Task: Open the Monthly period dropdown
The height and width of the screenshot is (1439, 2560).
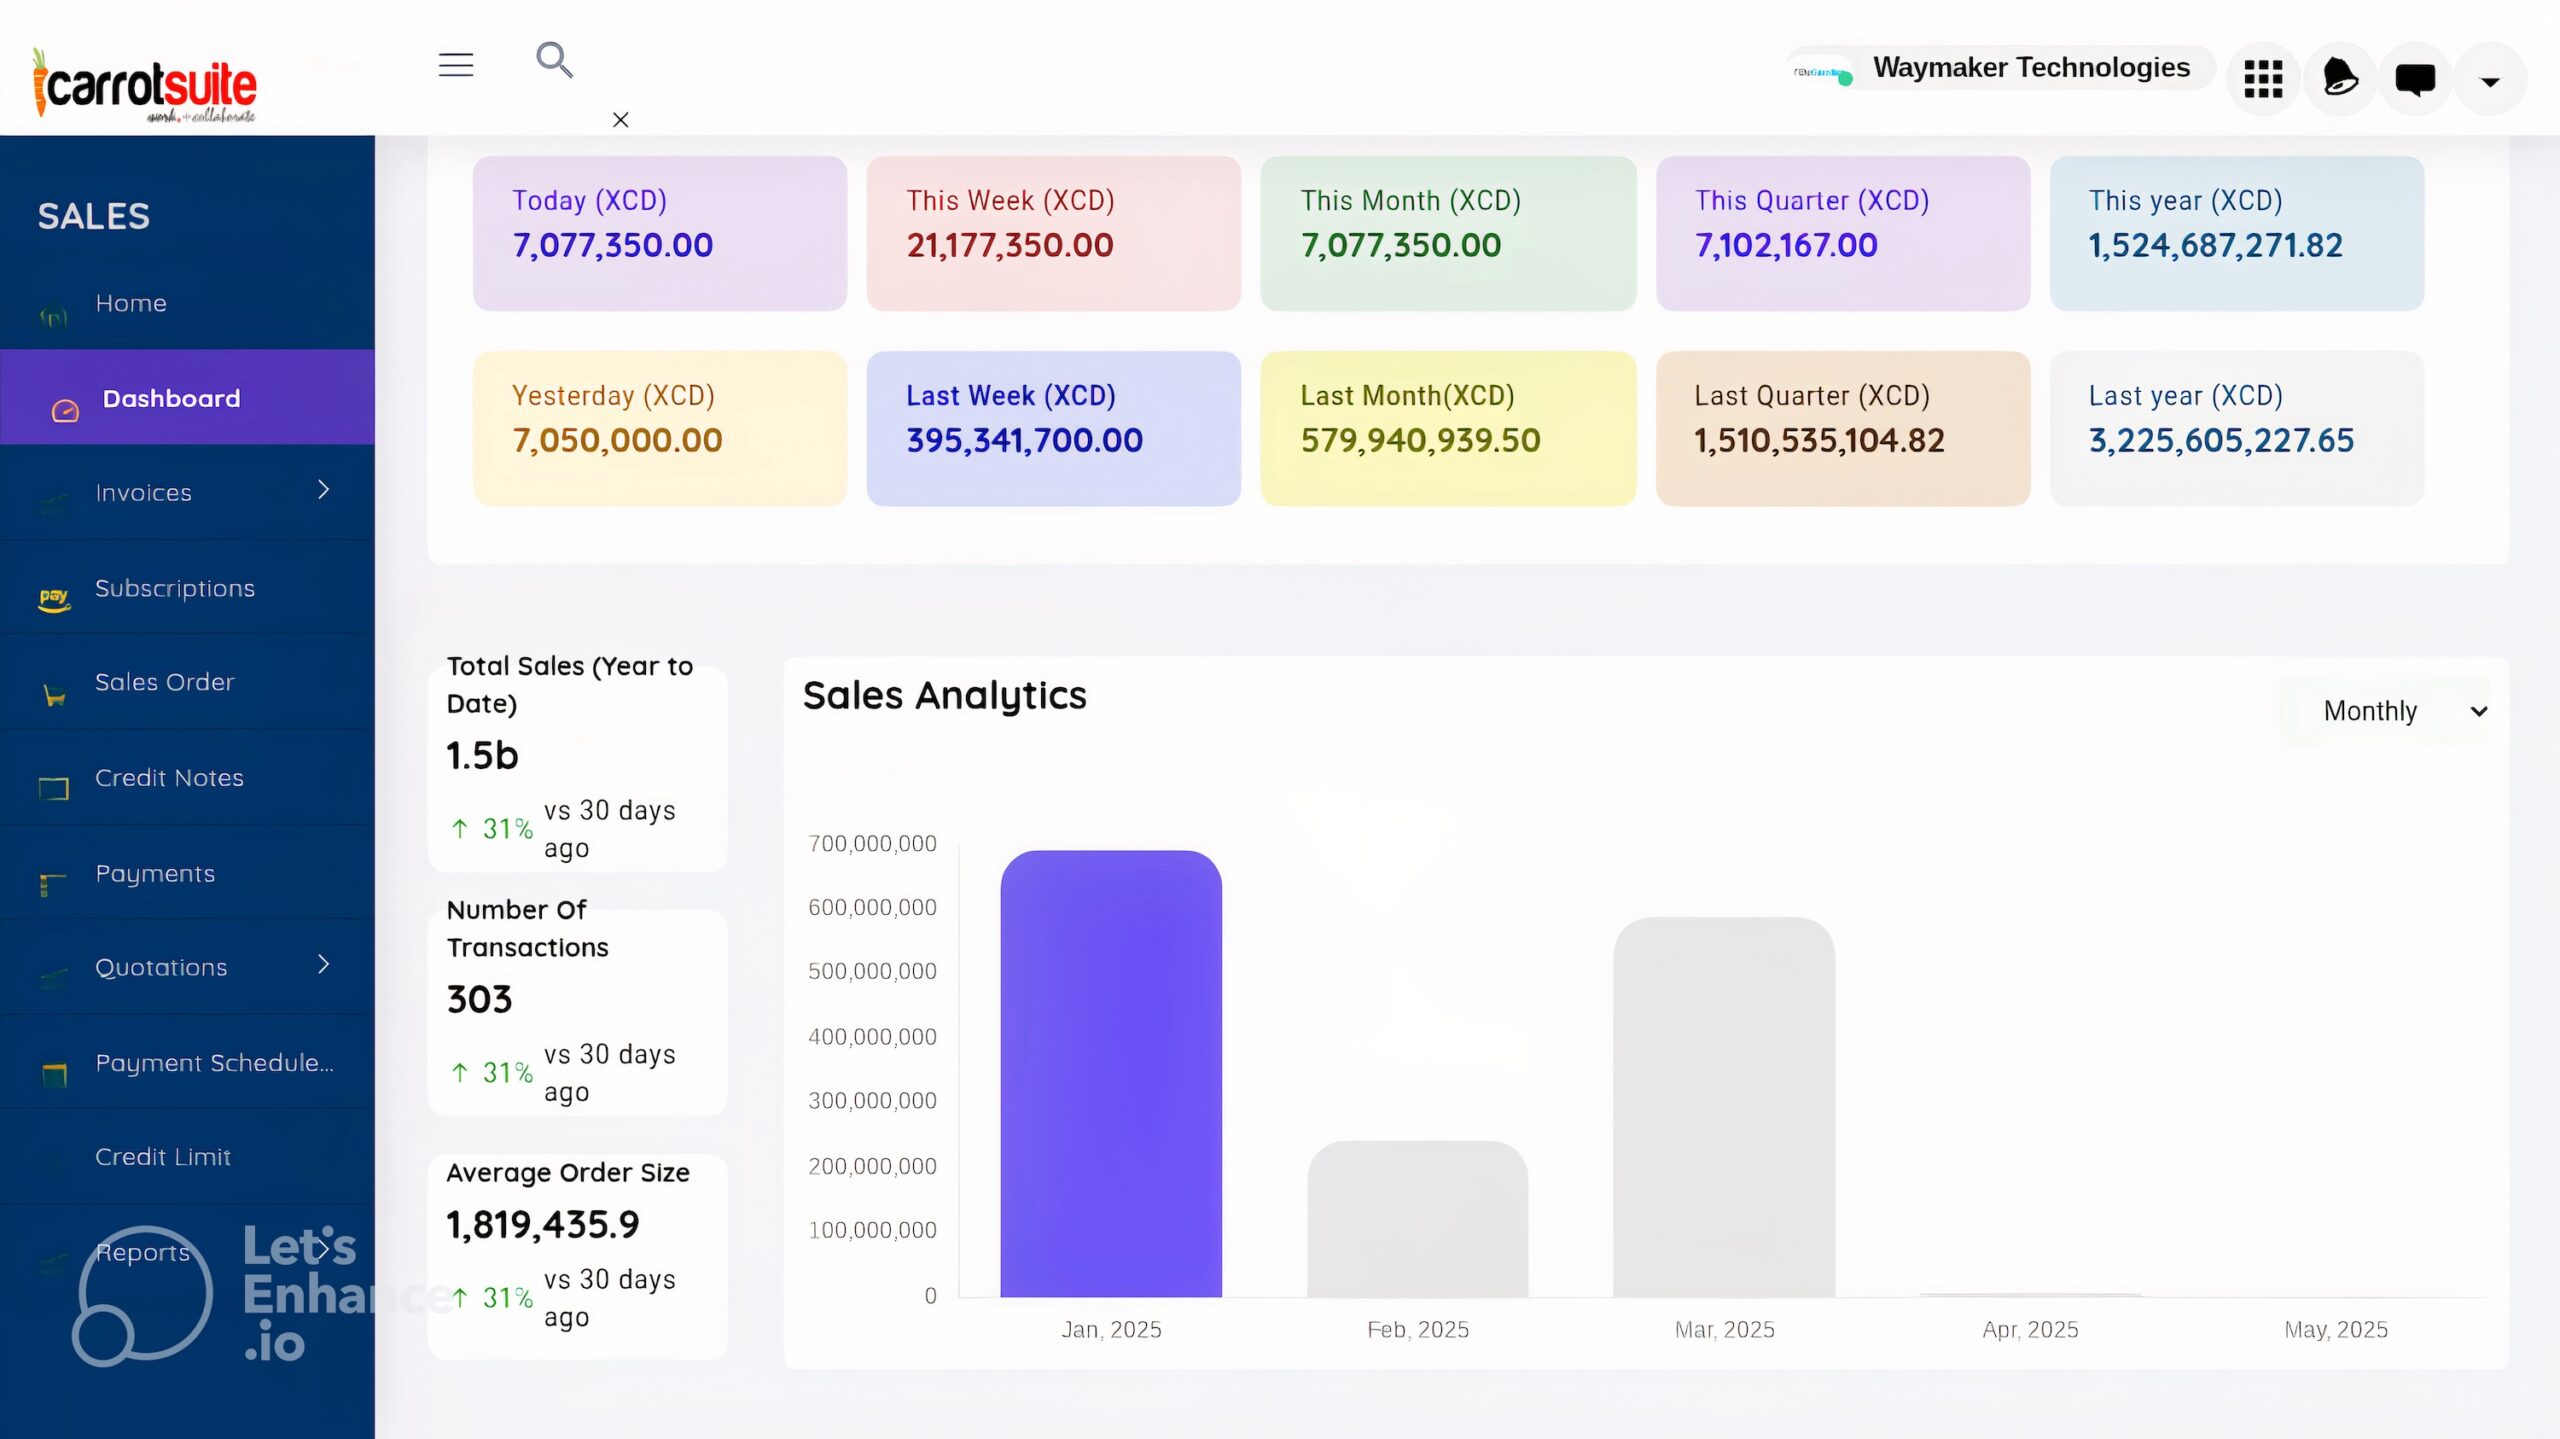Action: [x=2384, y=711]
